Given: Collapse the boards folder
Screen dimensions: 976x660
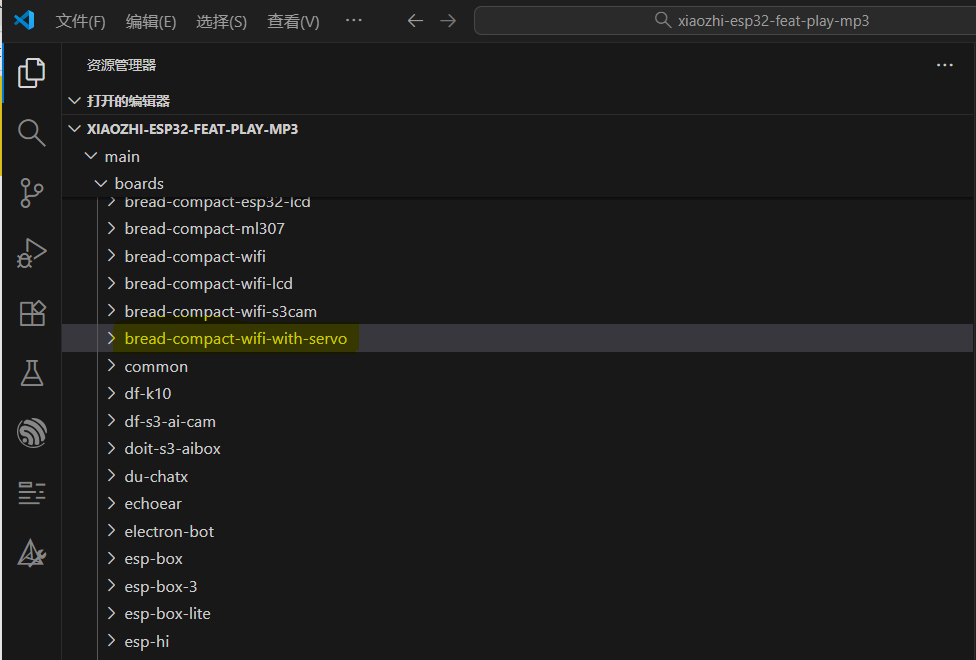Looking at the screenshot, I should (x=101, y=184).
